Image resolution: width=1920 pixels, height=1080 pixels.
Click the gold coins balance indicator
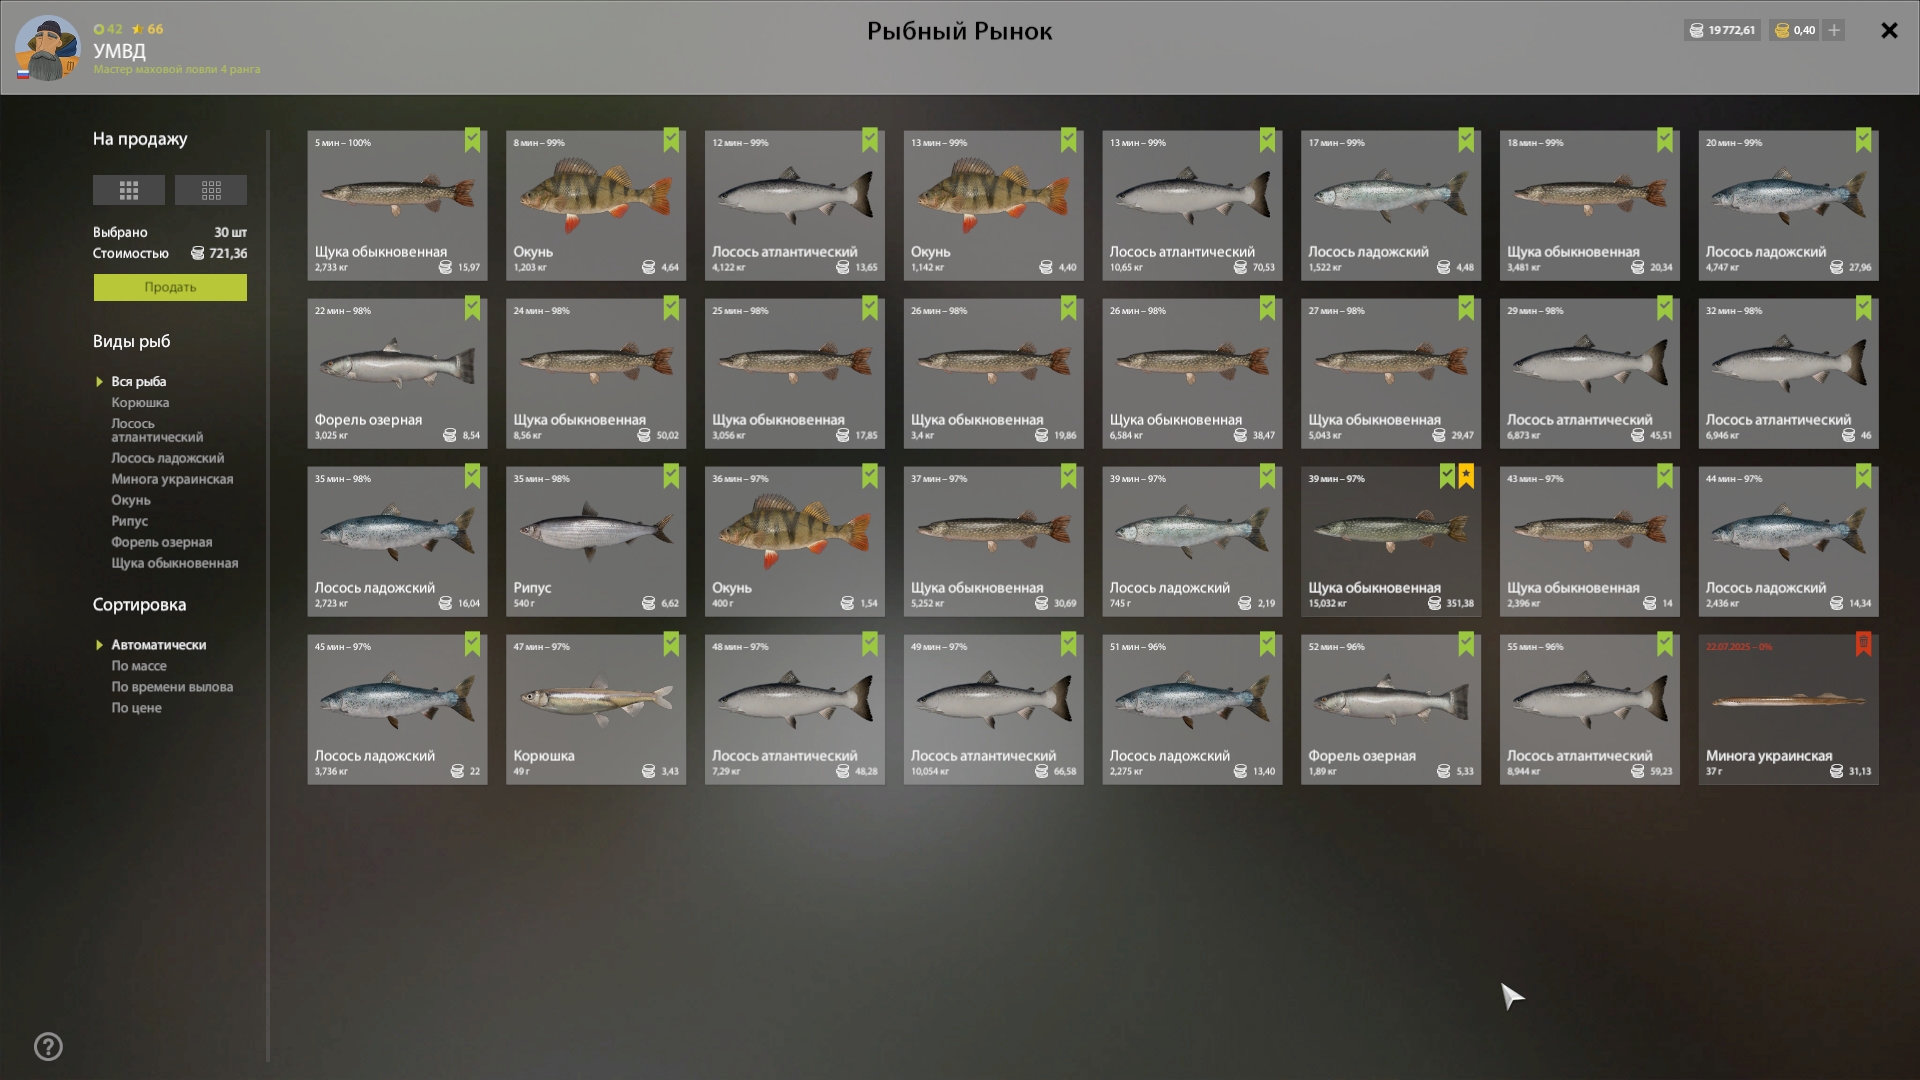(x=1795, y=30)
